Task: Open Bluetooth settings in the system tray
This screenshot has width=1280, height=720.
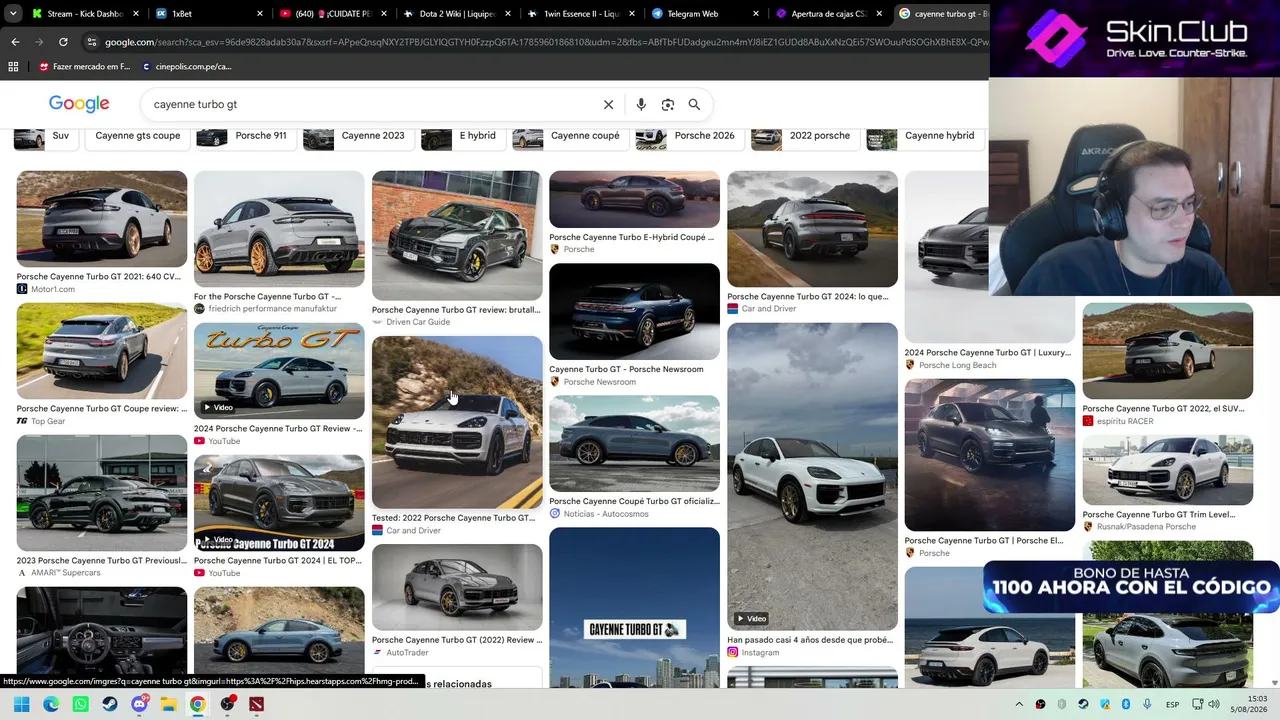Action: click(1126, 704)
